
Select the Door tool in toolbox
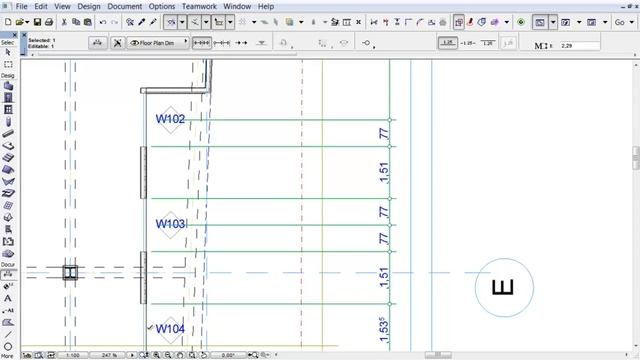coord(8,98)
